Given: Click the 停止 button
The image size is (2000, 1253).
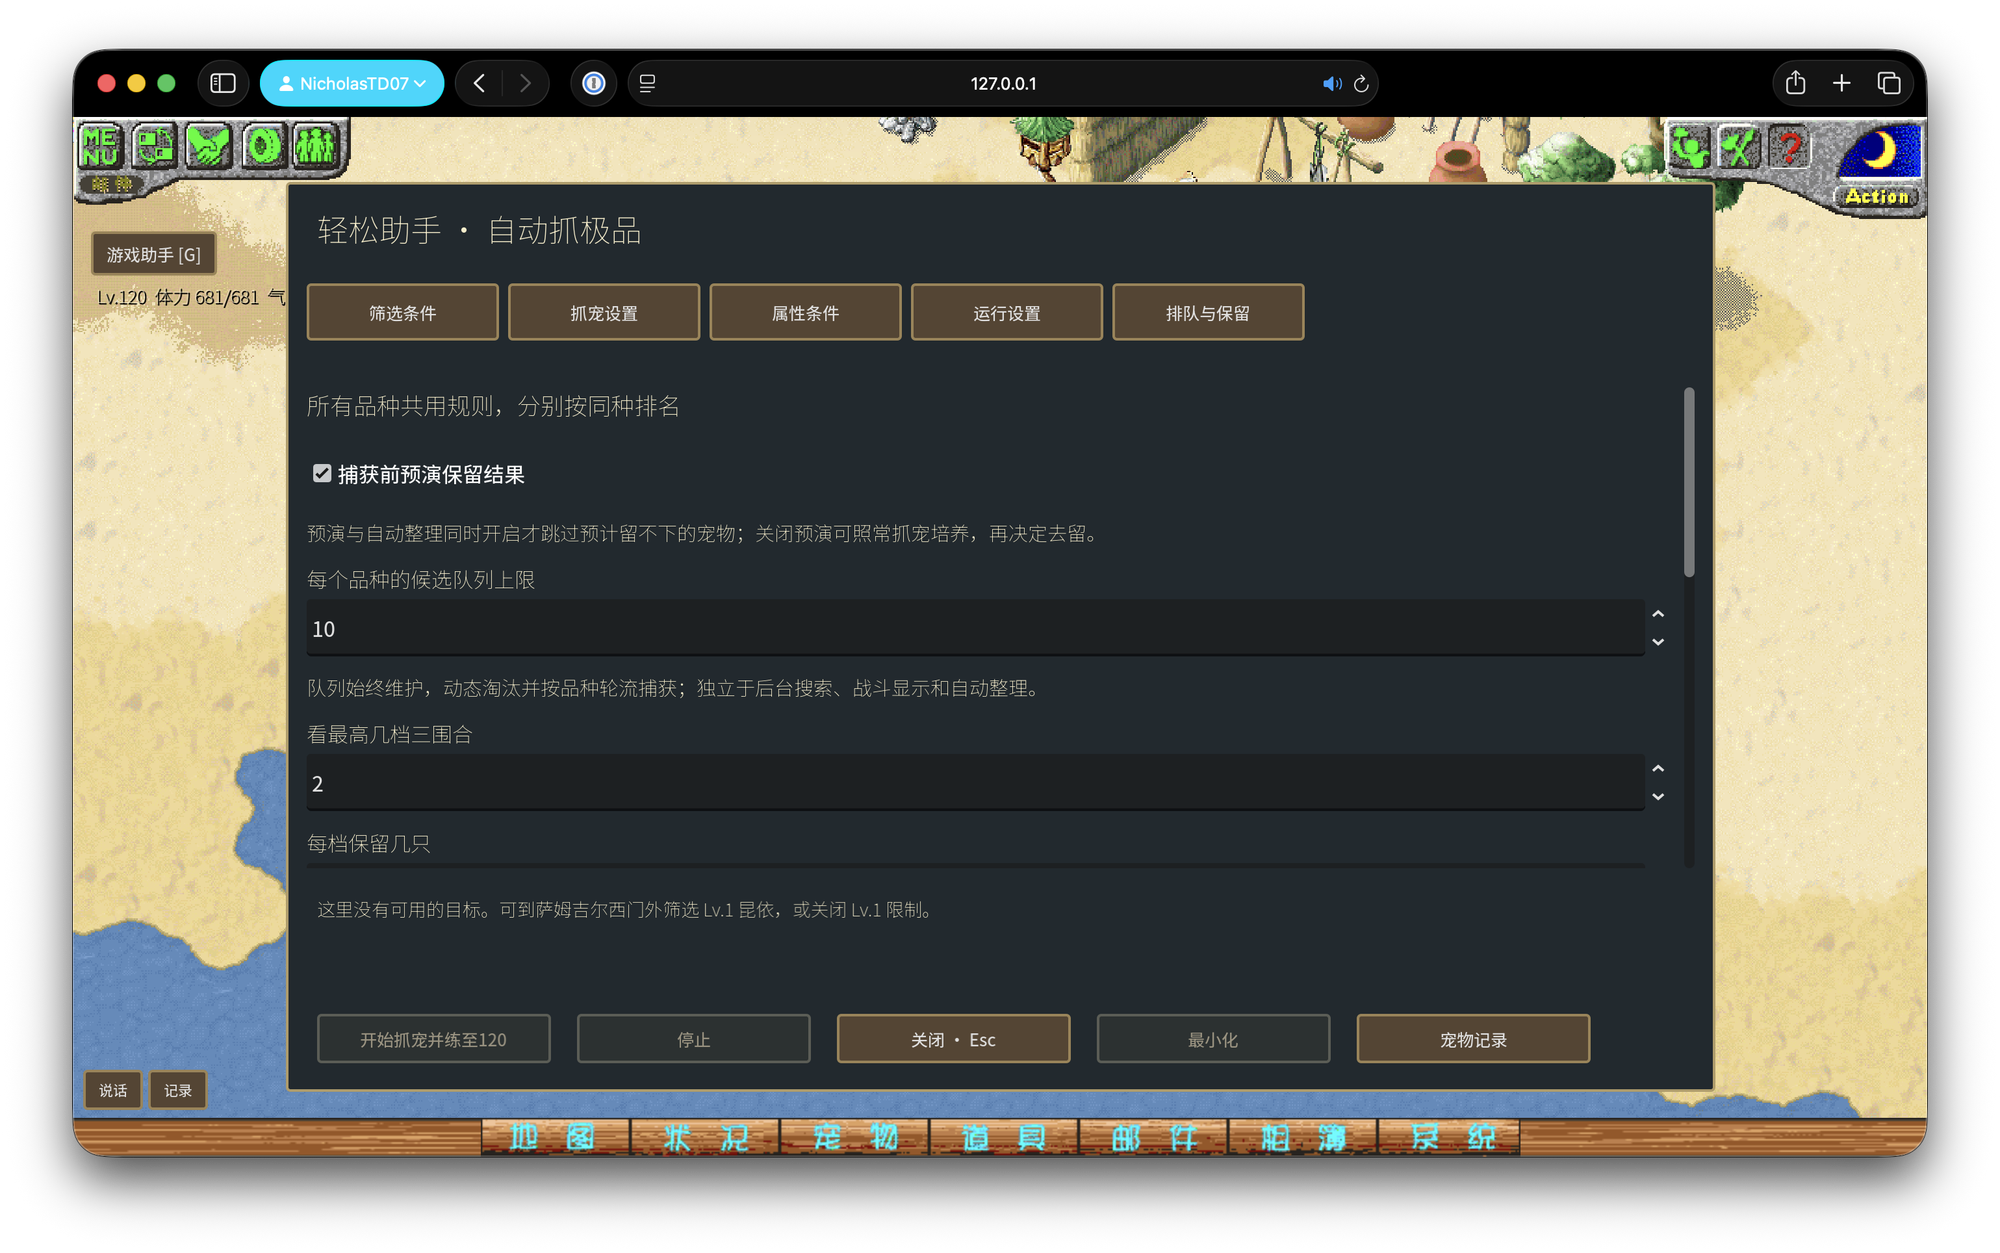Looking at the screenshot, I should point(693,1039).
